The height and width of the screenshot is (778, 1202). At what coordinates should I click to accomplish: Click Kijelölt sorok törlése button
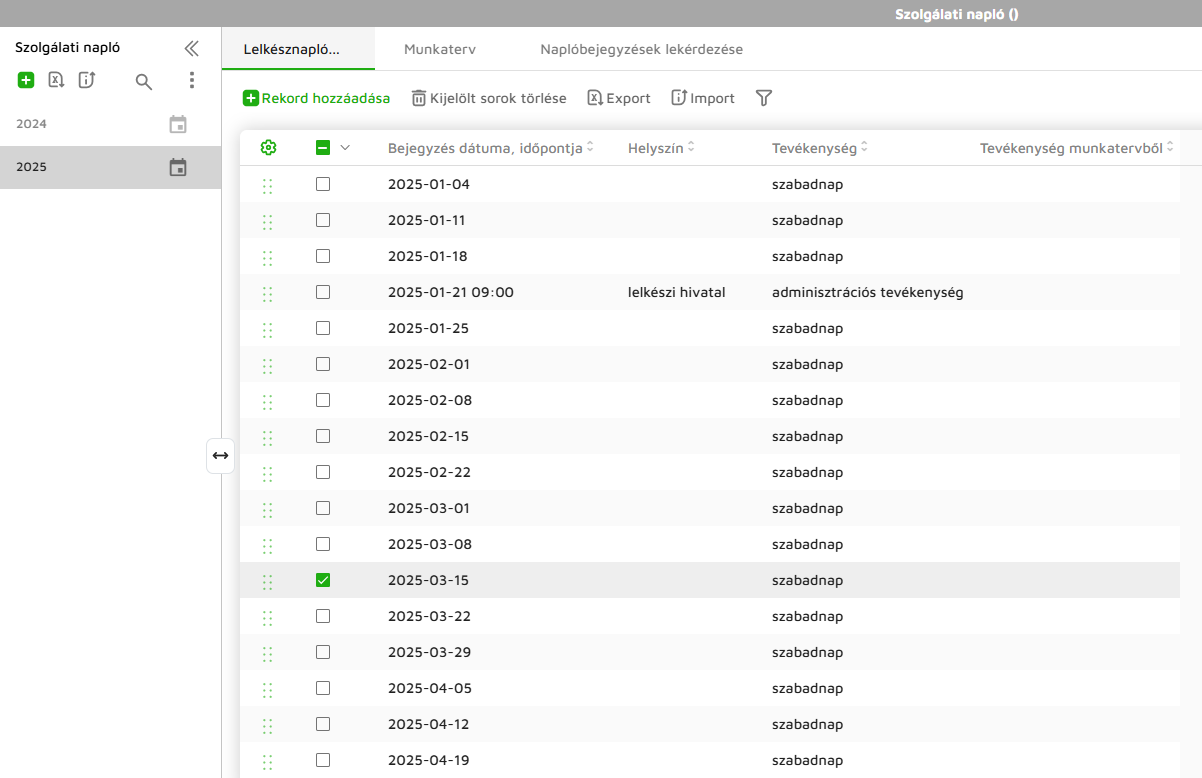tap(489, 98)
